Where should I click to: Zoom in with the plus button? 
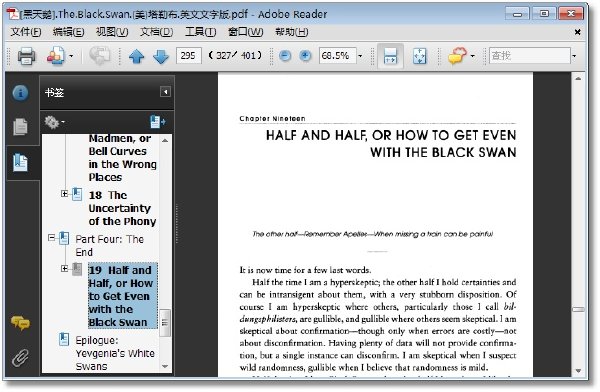(305, 56)
